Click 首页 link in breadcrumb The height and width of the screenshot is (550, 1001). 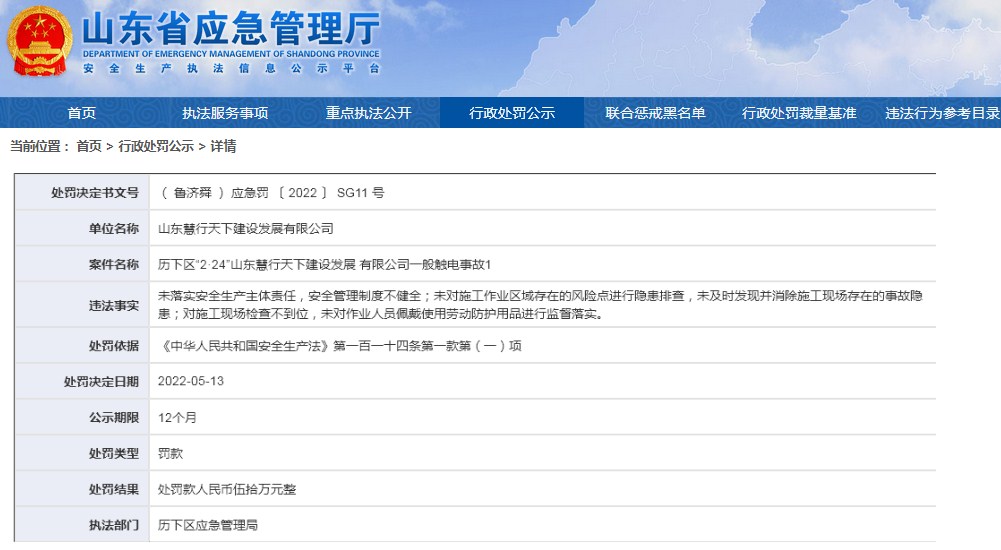pyautogui.click(x=89, y=146)
